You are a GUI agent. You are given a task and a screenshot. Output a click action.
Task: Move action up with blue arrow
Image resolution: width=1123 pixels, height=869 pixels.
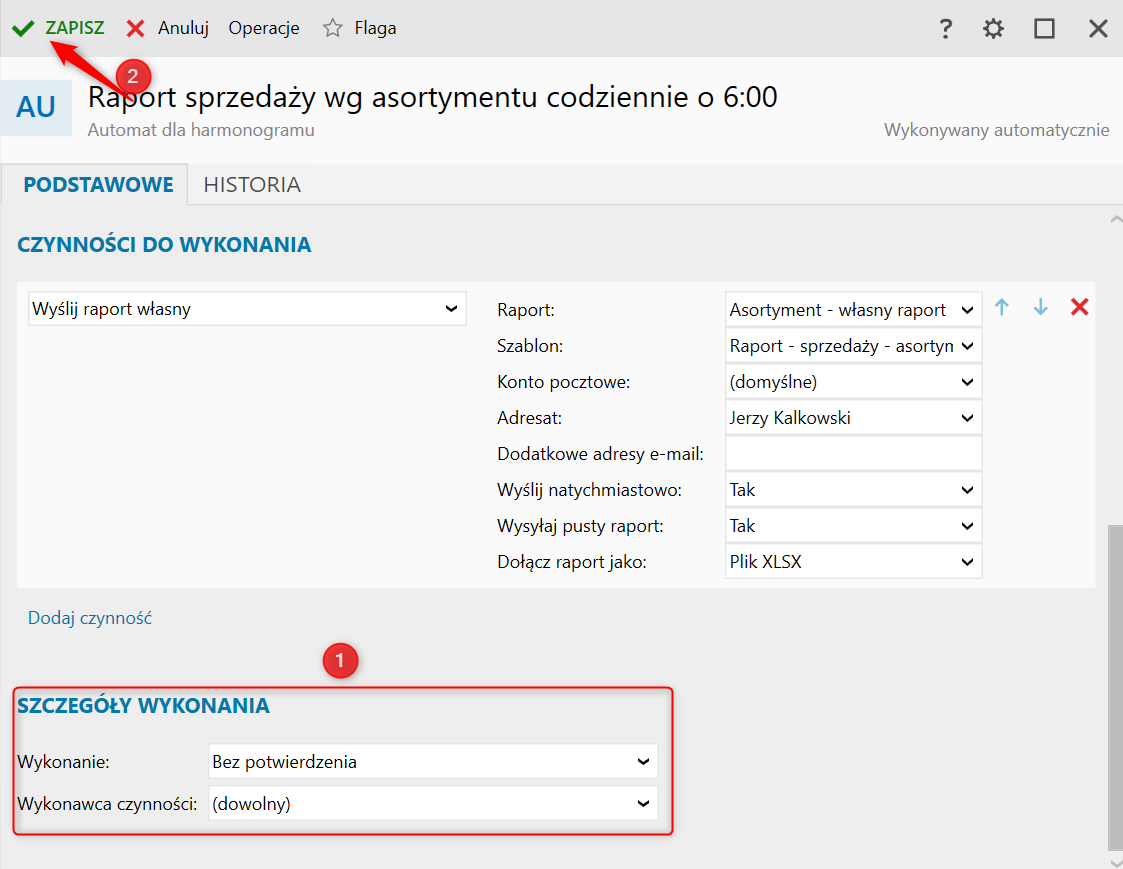[x=1001, y=307]
